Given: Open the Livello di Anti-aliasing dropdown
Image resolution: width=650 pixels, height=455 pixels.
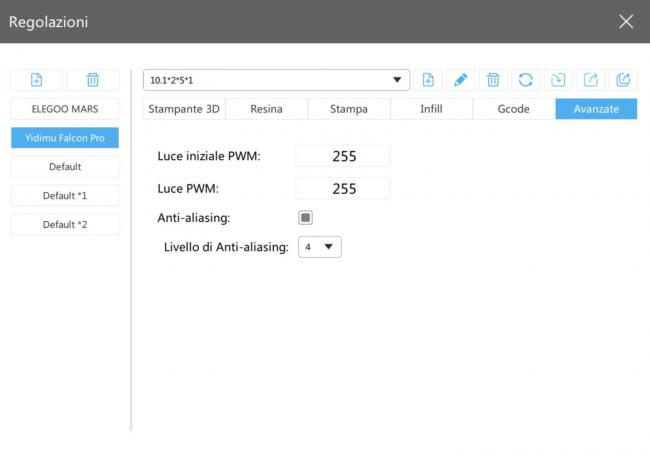Looking at the screenshot, I should coord(320,246).
